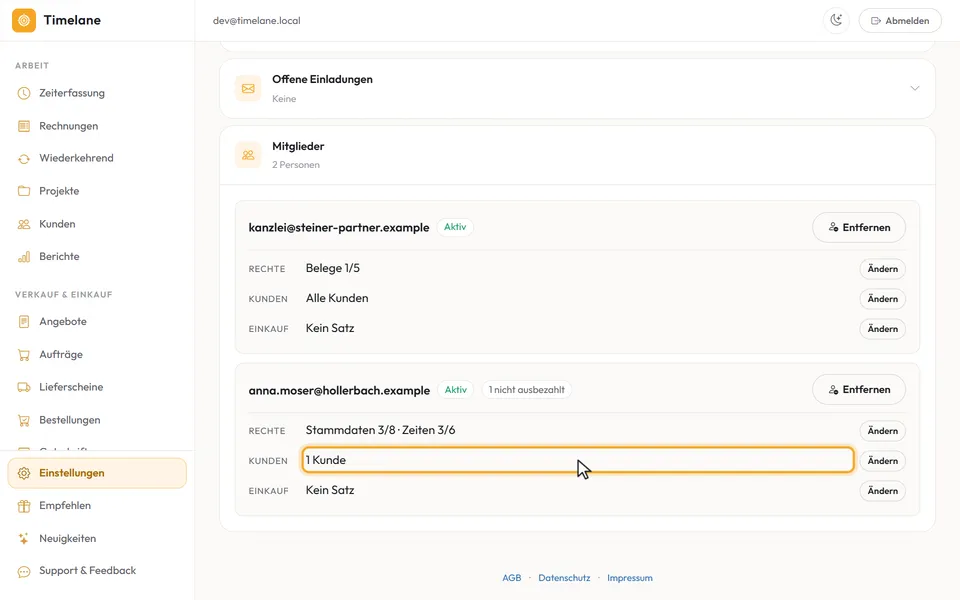Click the Abmelden button
The width and height of the screenshot is (960, 600).
point(900,20)
